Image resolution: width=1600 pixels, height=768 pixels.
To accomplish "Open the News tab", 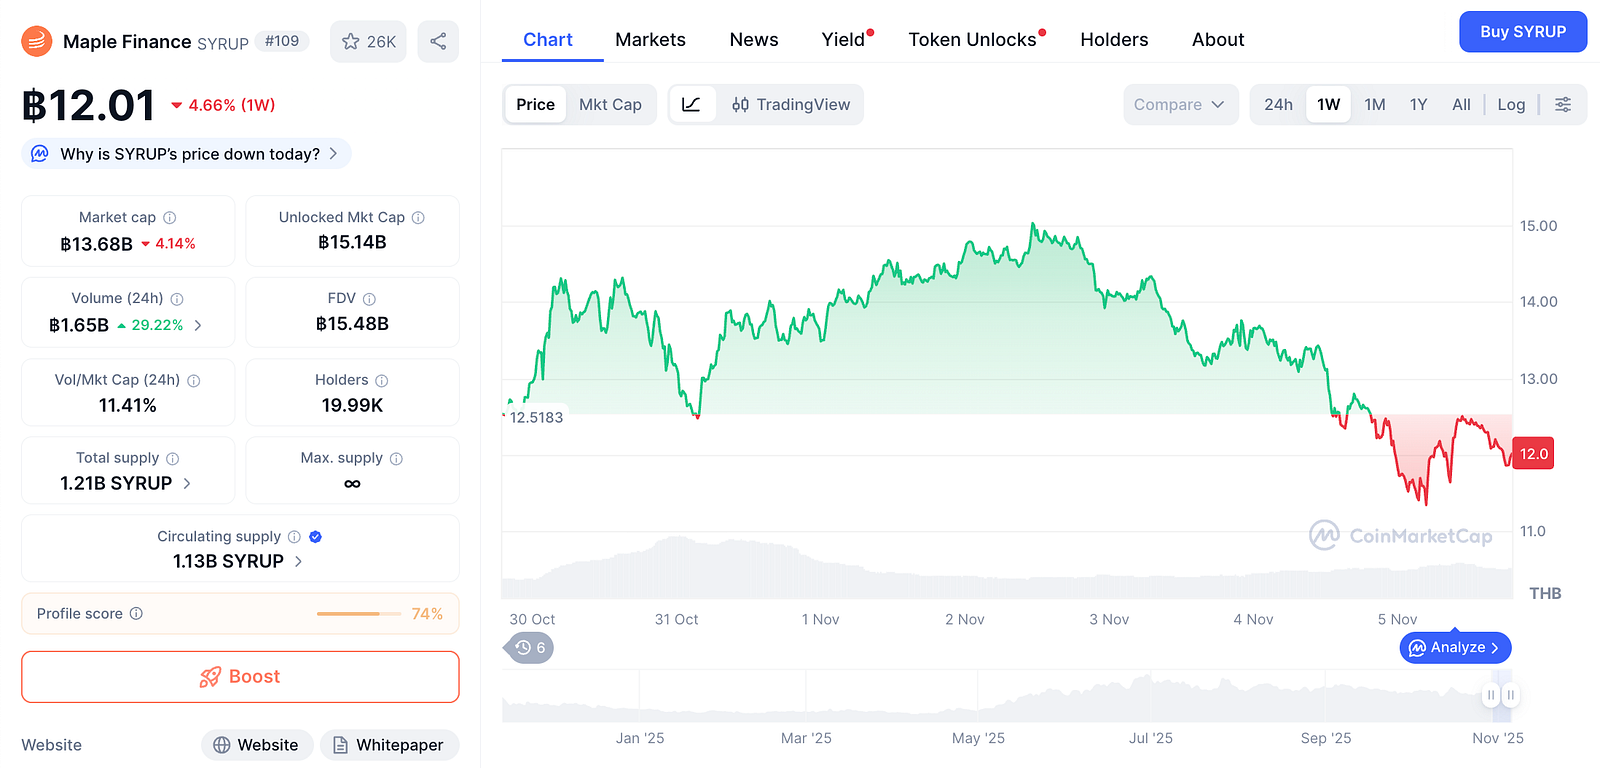I will 754,40.
